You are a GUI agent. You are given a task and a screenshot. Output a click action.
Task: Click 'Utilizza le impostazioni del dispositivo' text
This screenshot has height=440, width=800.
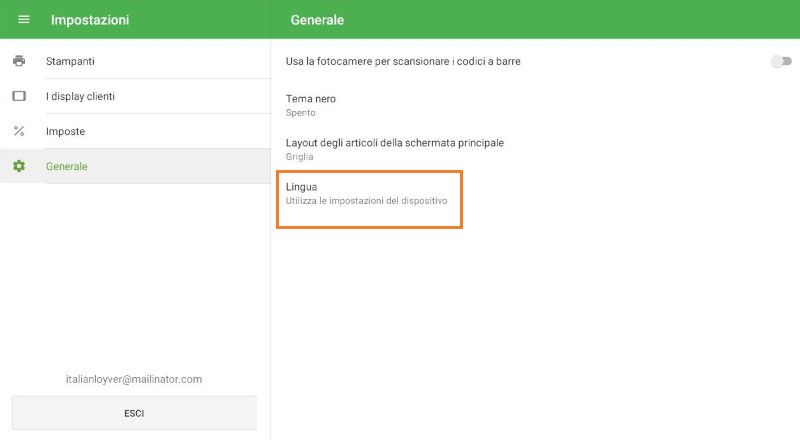(x=366, y=201)
